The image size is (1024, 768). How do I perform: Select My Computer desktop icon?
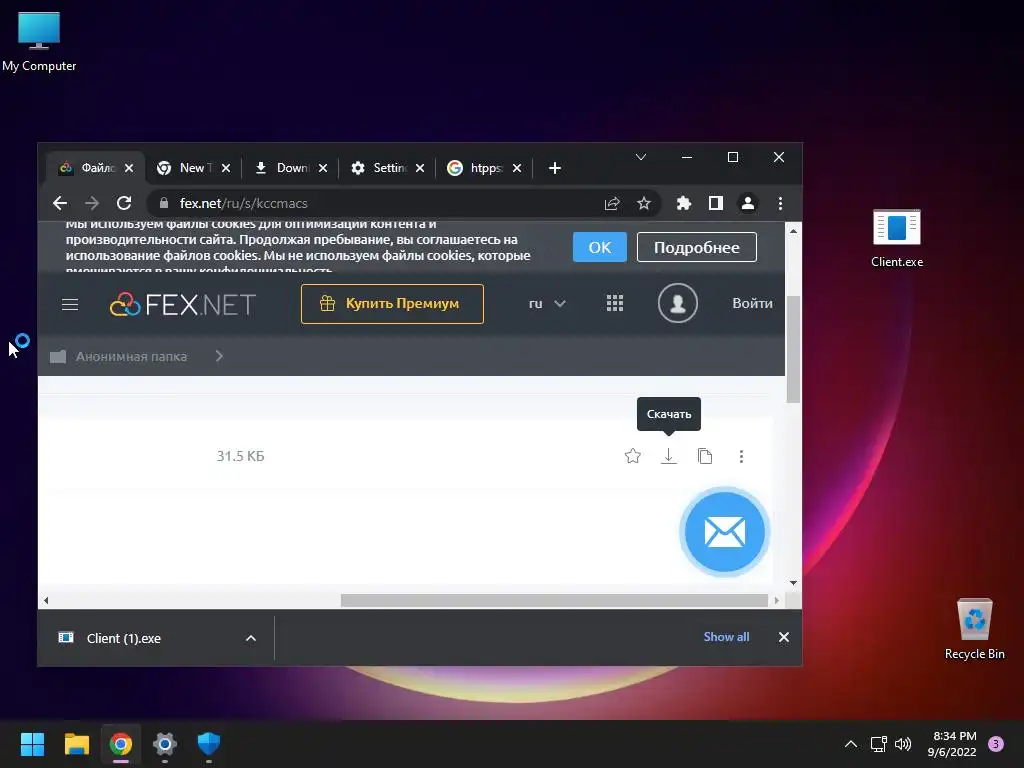pyautogui.click(x=39, y=42)
